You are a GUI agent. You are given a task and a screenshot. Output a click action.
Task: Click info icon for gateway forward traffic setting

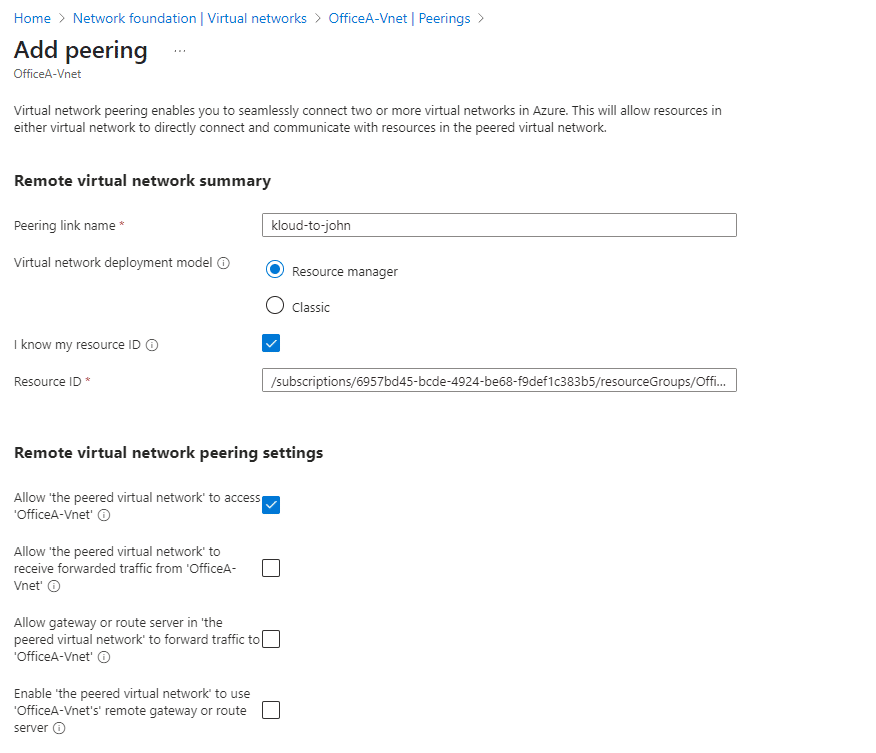[x=104, y=657]
